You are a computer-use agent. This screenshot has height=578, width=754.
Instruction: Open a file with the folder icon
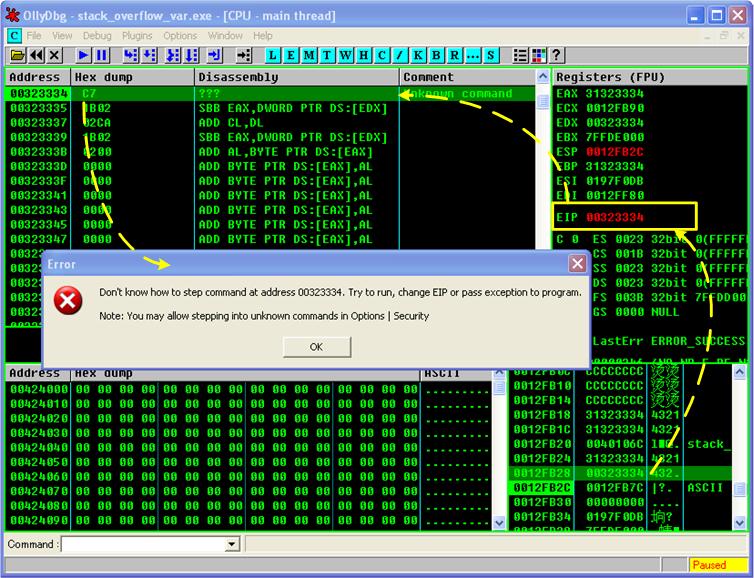point(17,55)
